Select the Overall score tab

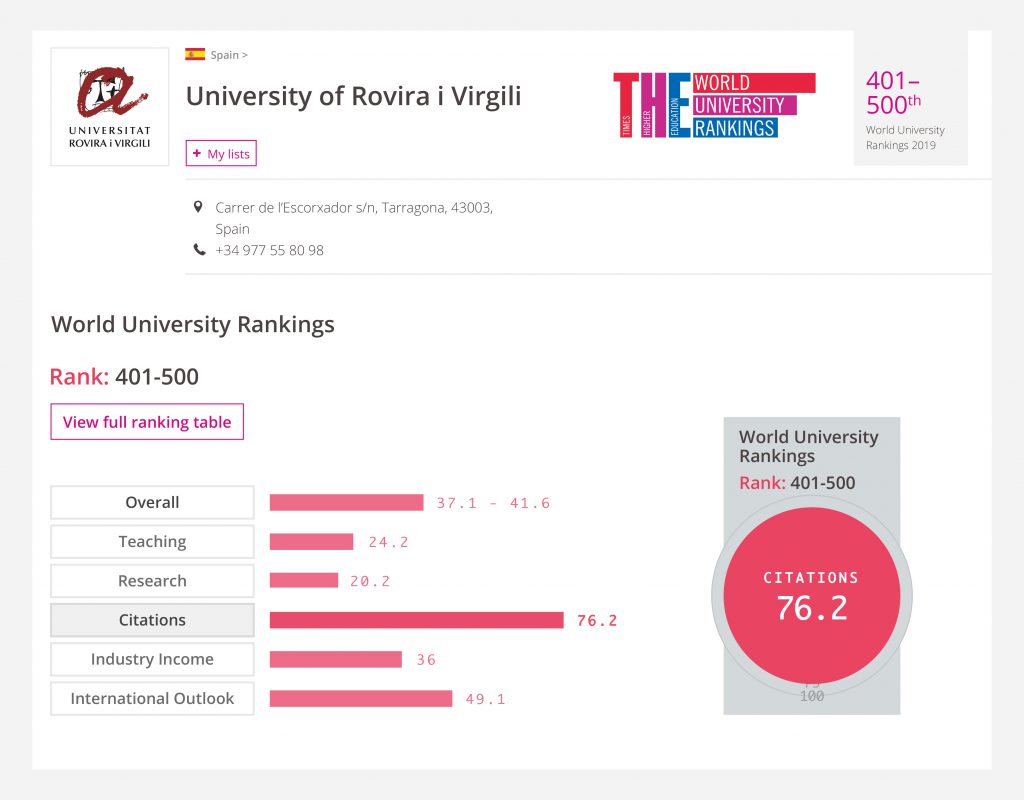[152, 502]
